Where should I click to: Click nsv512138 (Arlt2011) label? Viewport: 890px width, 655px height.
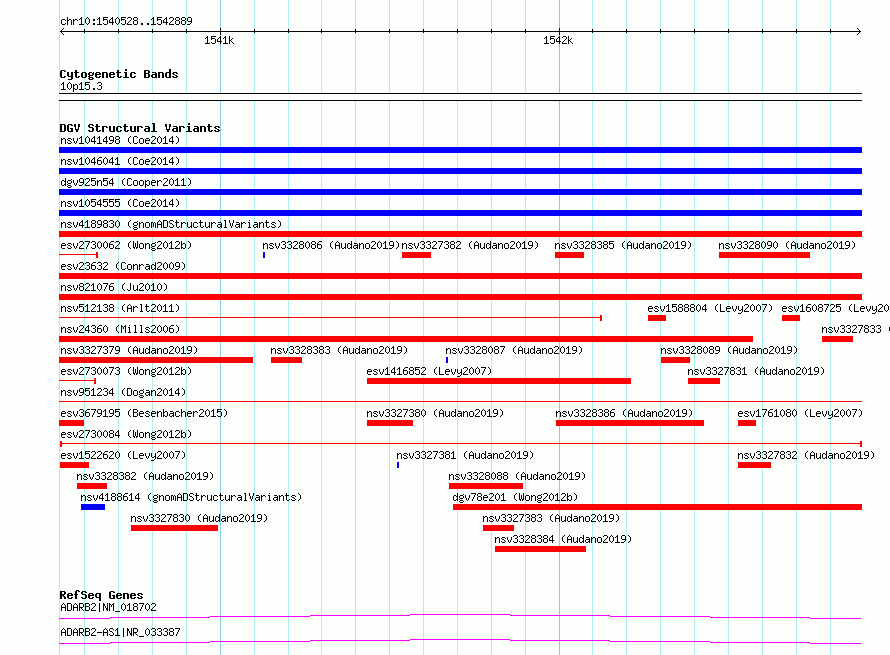(x=120, y=308)
